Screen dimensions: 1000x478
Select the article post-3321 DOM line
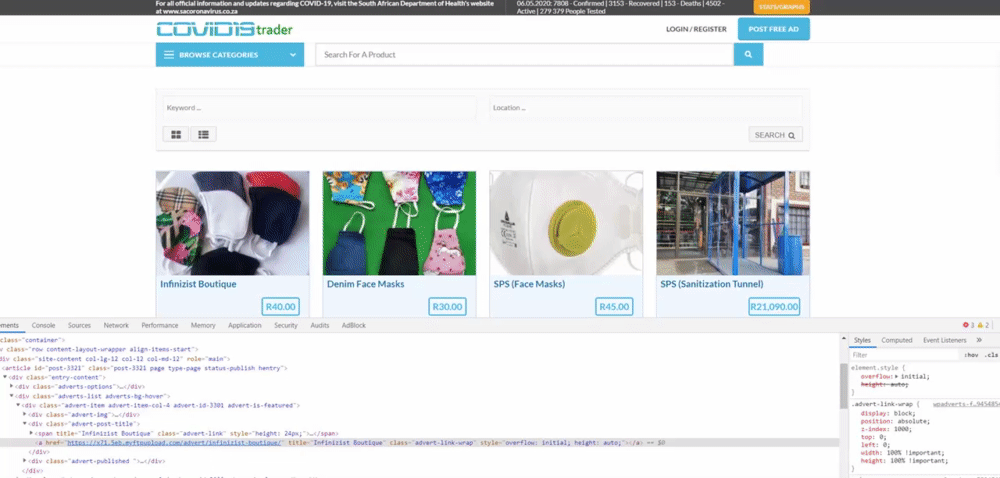tap(144, 368)
